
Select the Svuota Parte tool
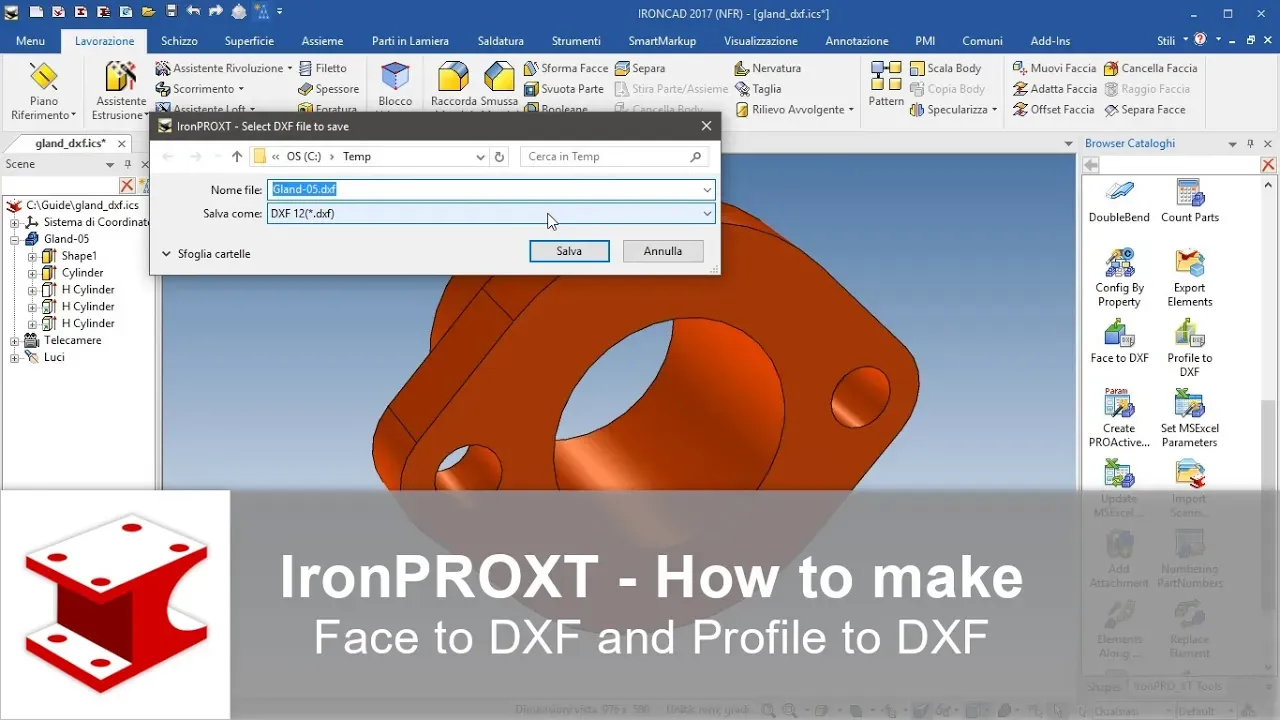click(564, 89)
